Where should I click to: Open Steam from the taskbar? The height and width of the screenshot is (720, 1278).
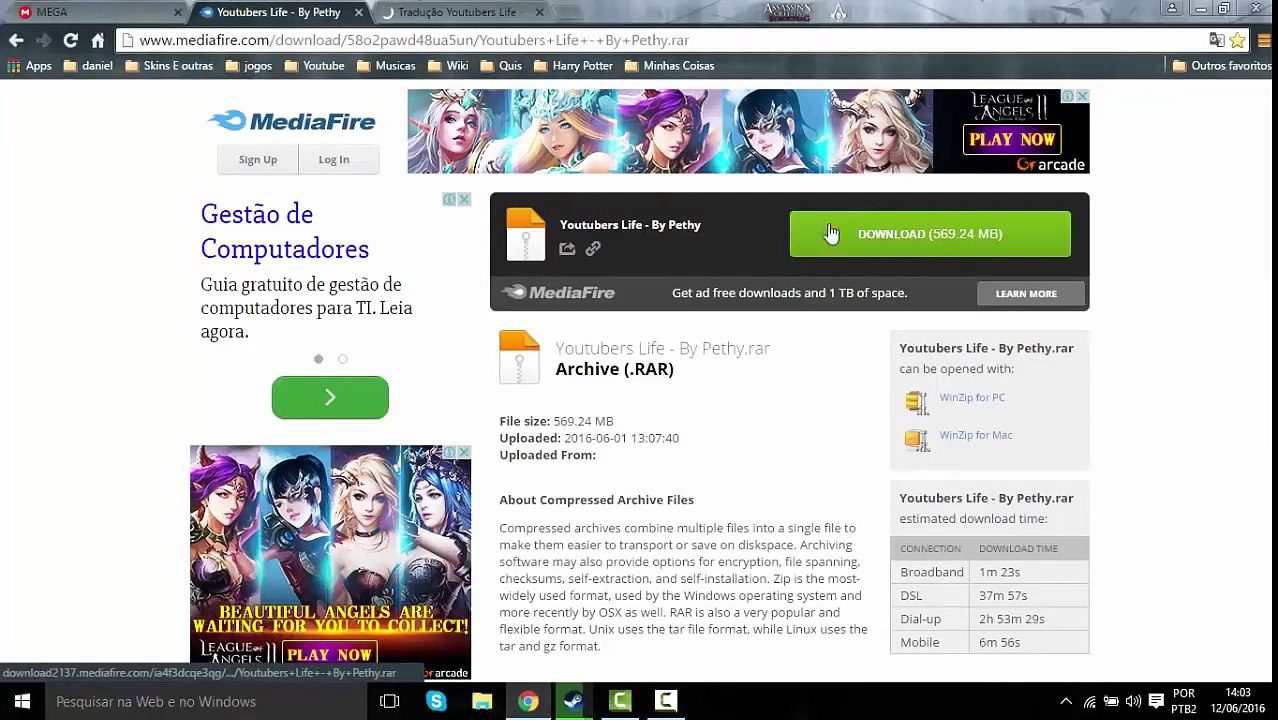(x=574, y=702)
